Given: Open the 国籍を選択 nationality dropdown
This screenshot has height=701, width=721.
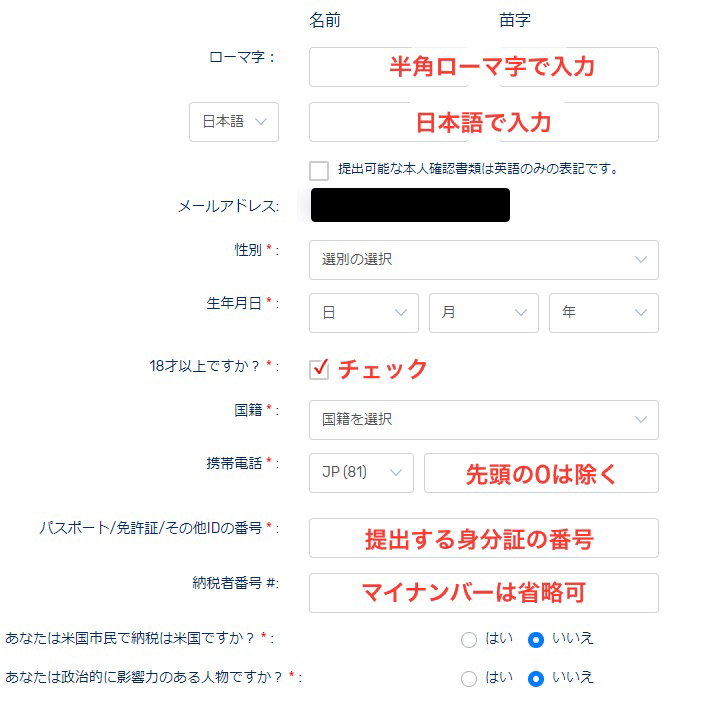Looking at the screenshot, I should (483, 420).
